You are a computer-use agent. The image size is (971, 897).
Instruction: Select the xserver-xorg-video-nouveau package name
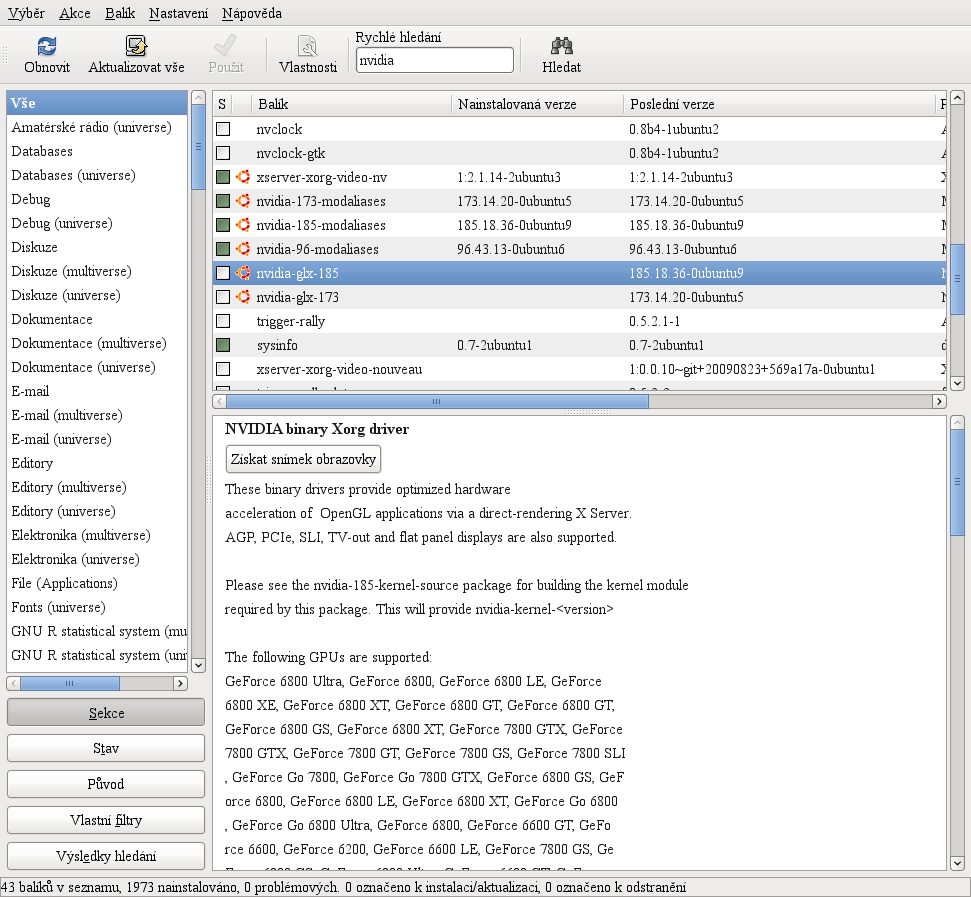[339, 370]
